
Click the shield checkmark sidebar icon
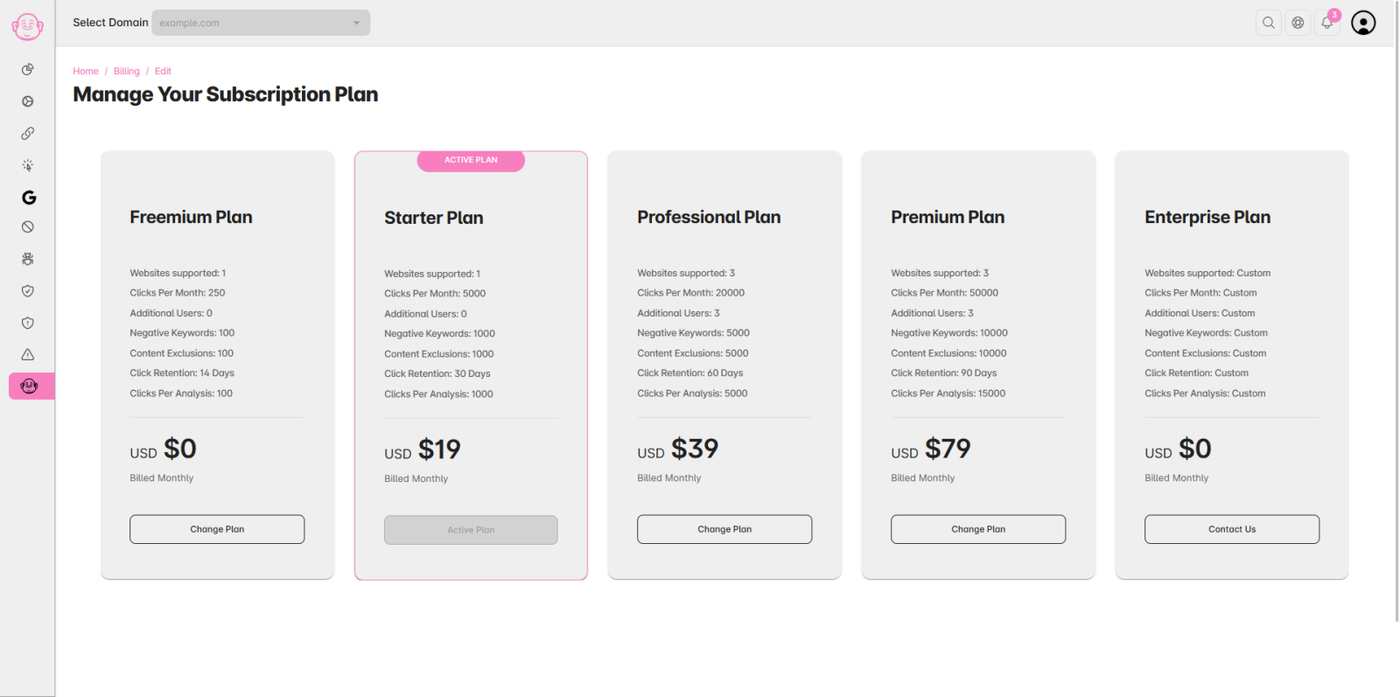click(x=28, y=291)
